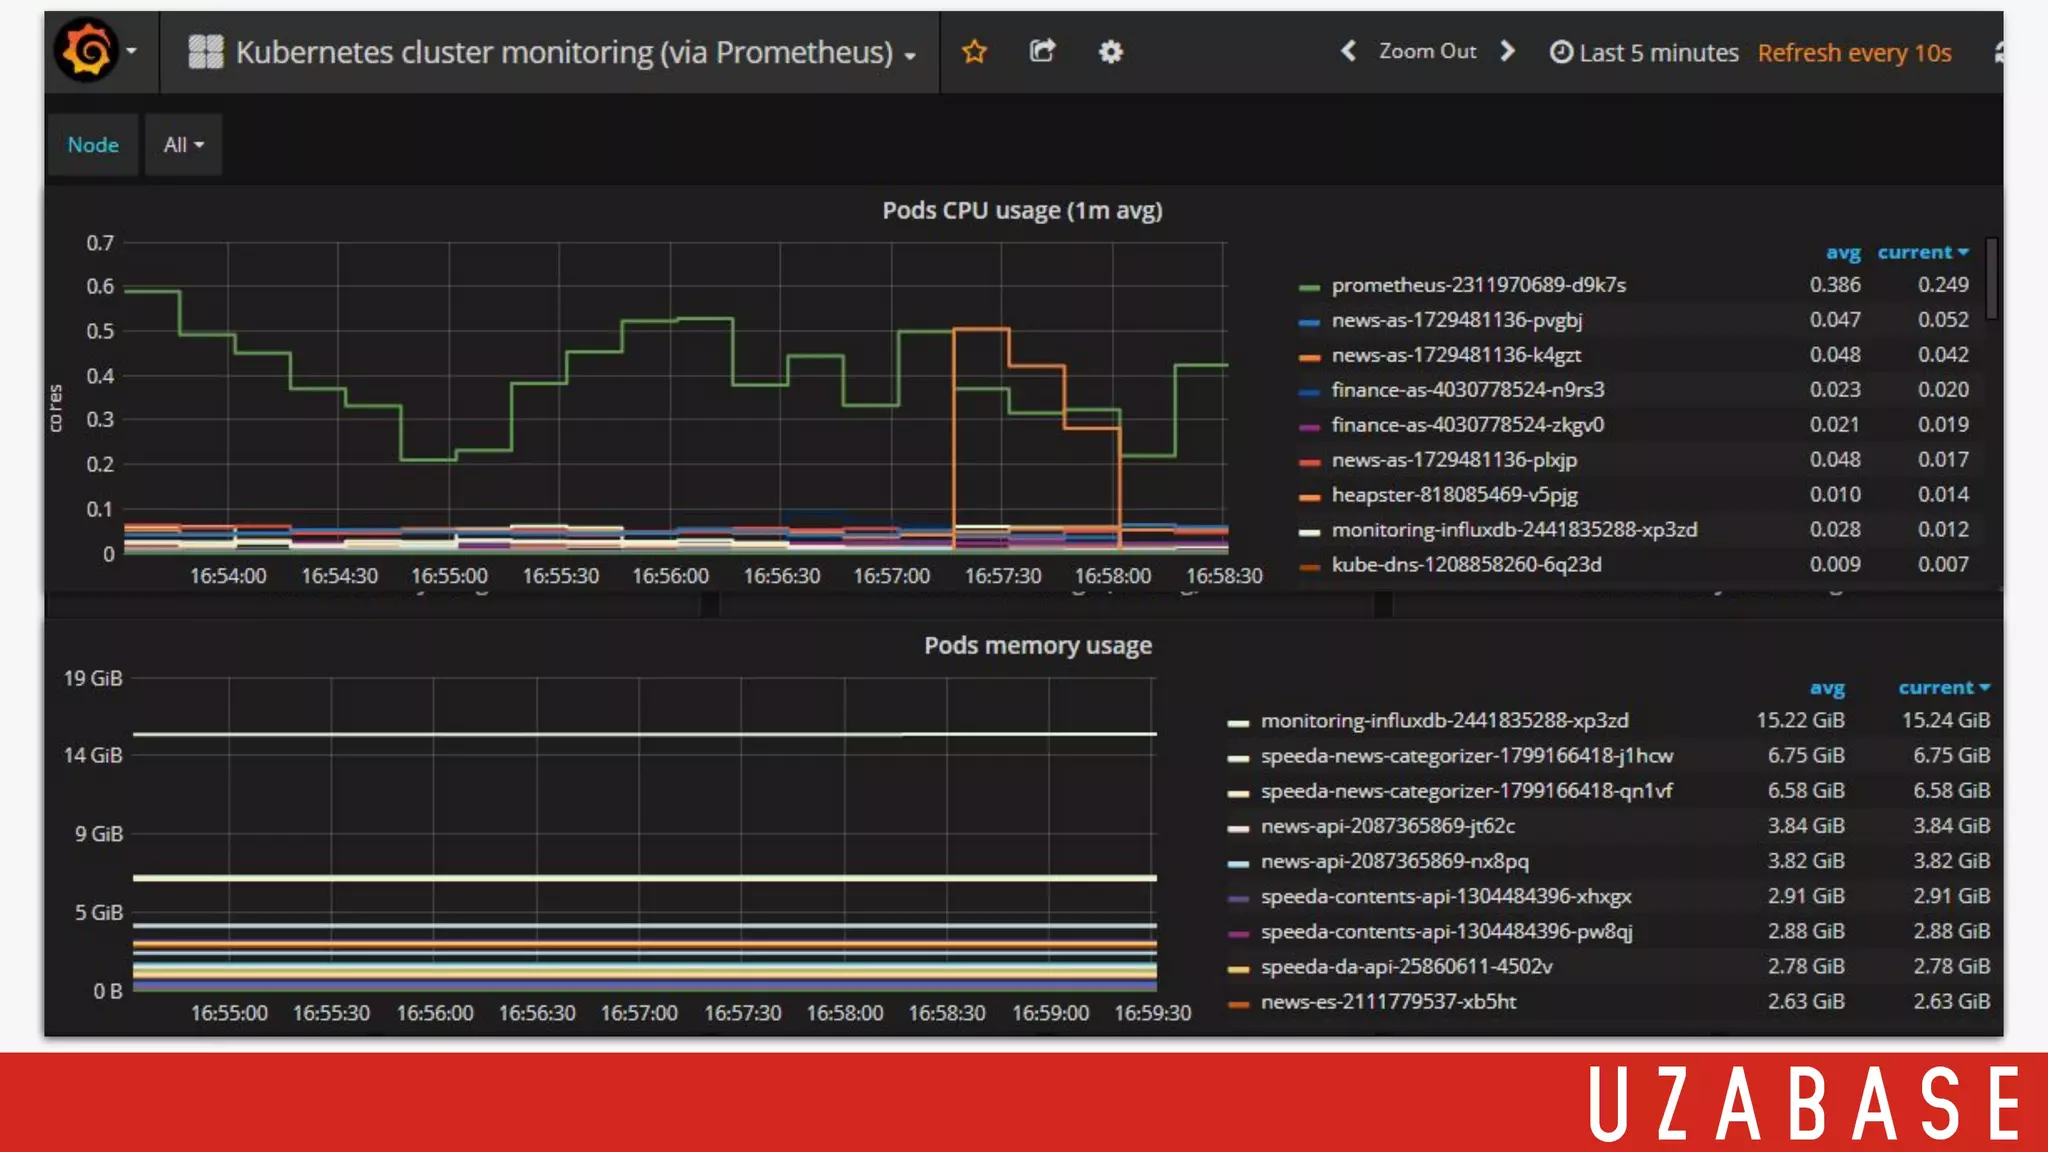Expand the dashboard title picker dropdown

tap(909, 55)
